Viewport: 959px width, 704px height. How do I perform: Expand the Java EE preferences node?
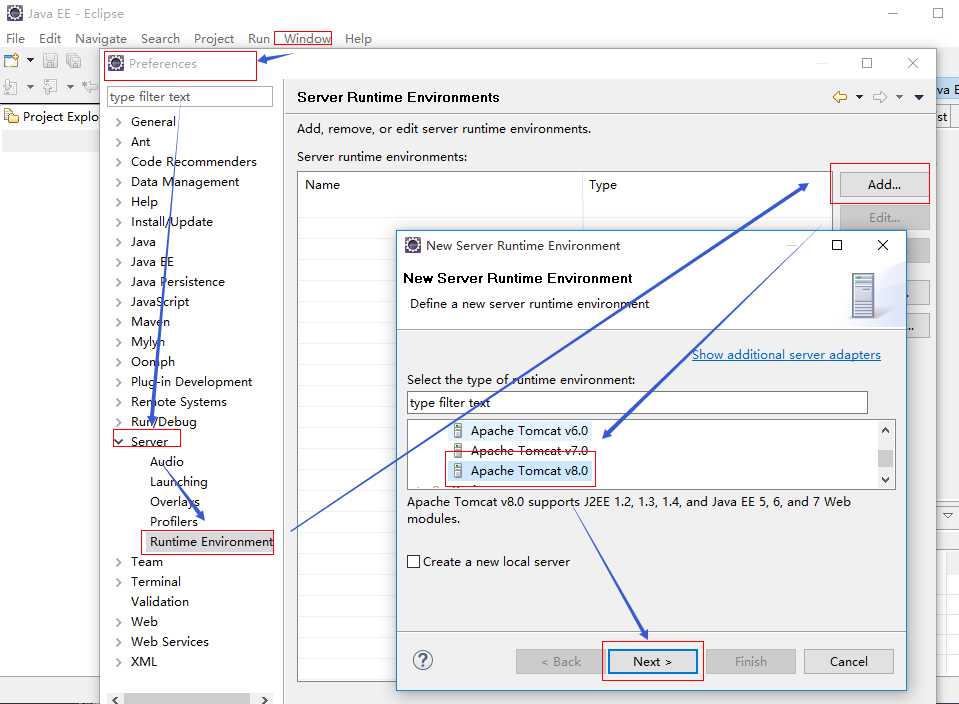(119, 262)
